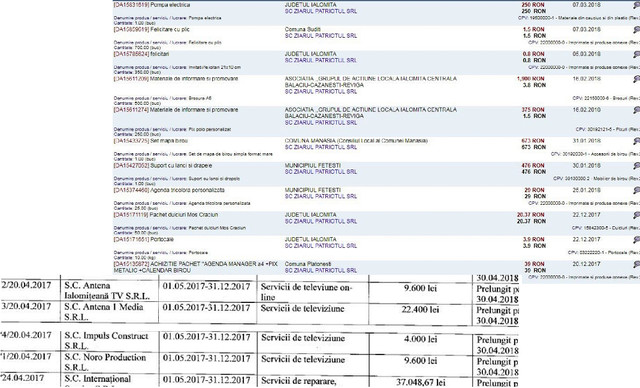Screen dimensions: 640x388
Task: Select period 01.05.2017-31.12.2017 in Impuls Construct row
Action: click(207, 337)
